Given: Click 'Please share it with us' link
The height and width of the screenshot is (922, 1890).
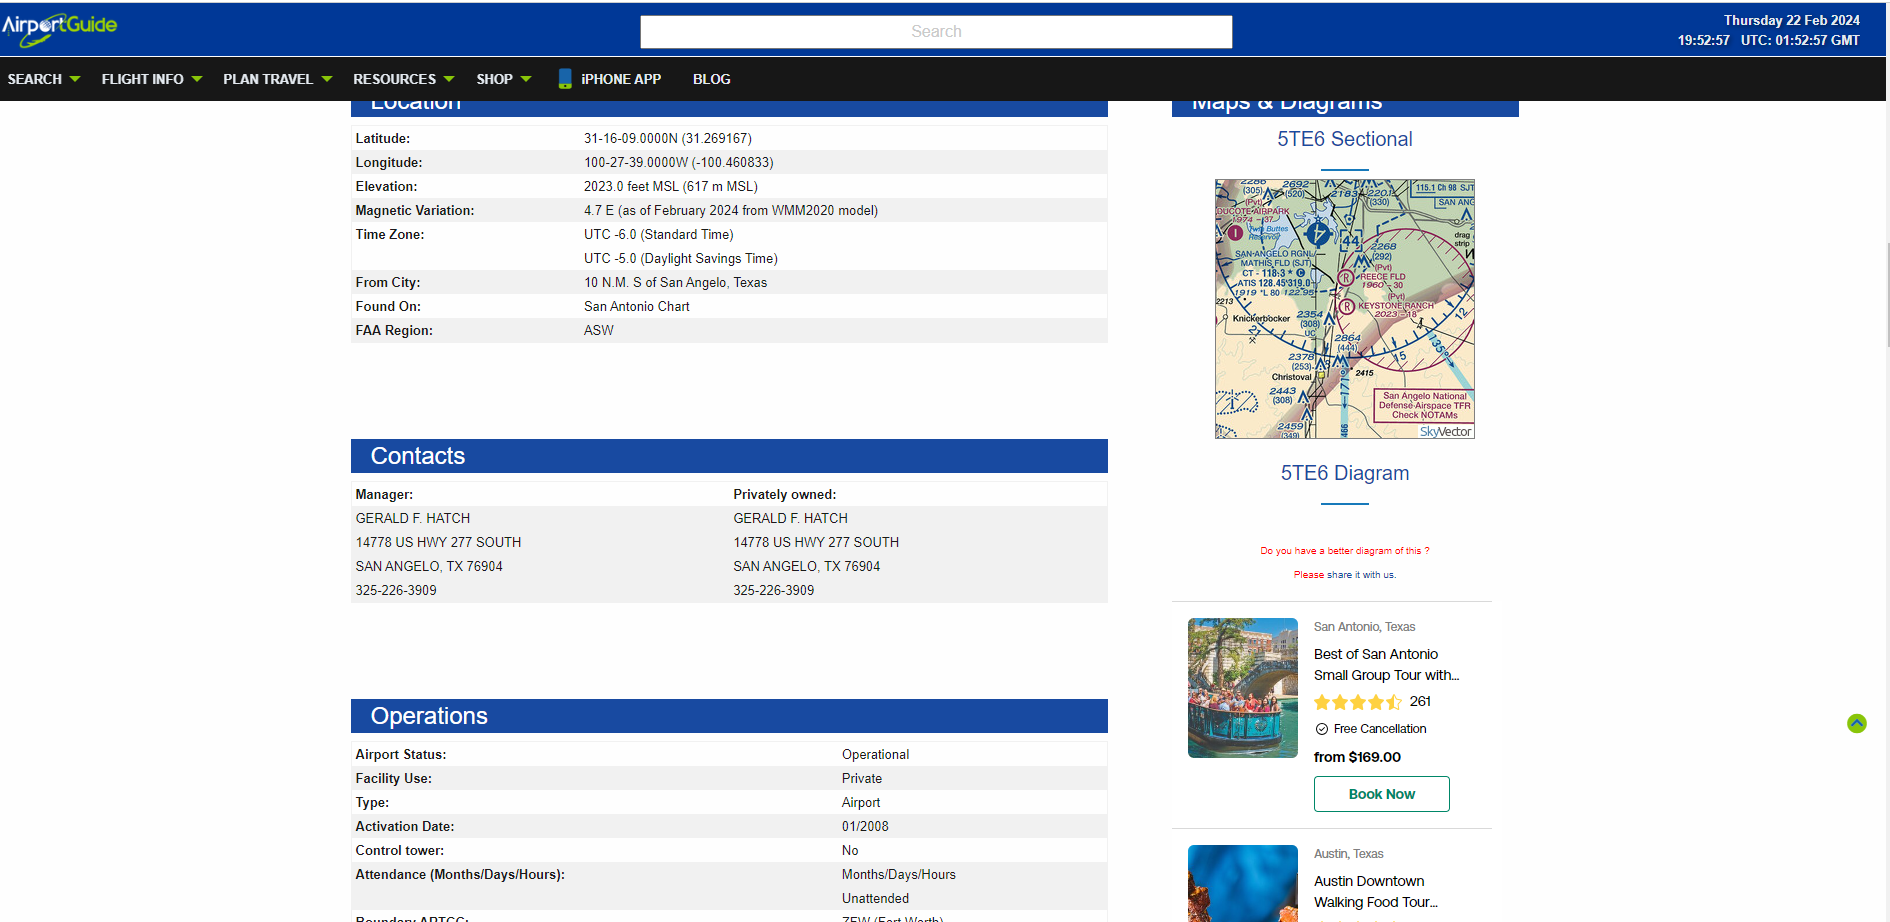Looking at the screenshot, I should [1345, 575].
